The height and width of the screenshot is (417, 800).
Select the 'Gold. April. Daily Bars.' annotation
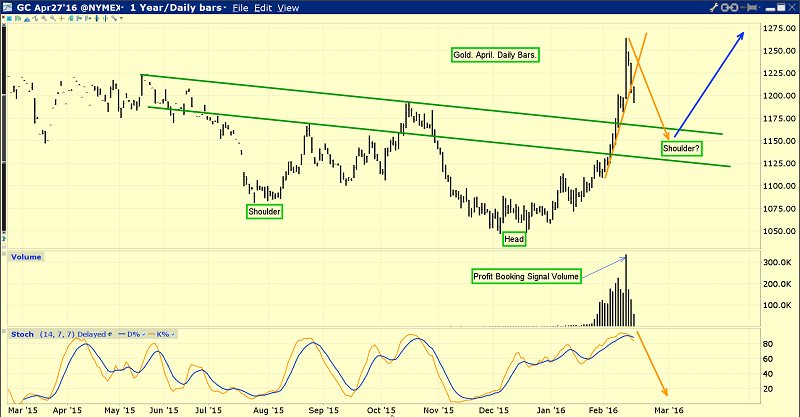click(495, 55)
